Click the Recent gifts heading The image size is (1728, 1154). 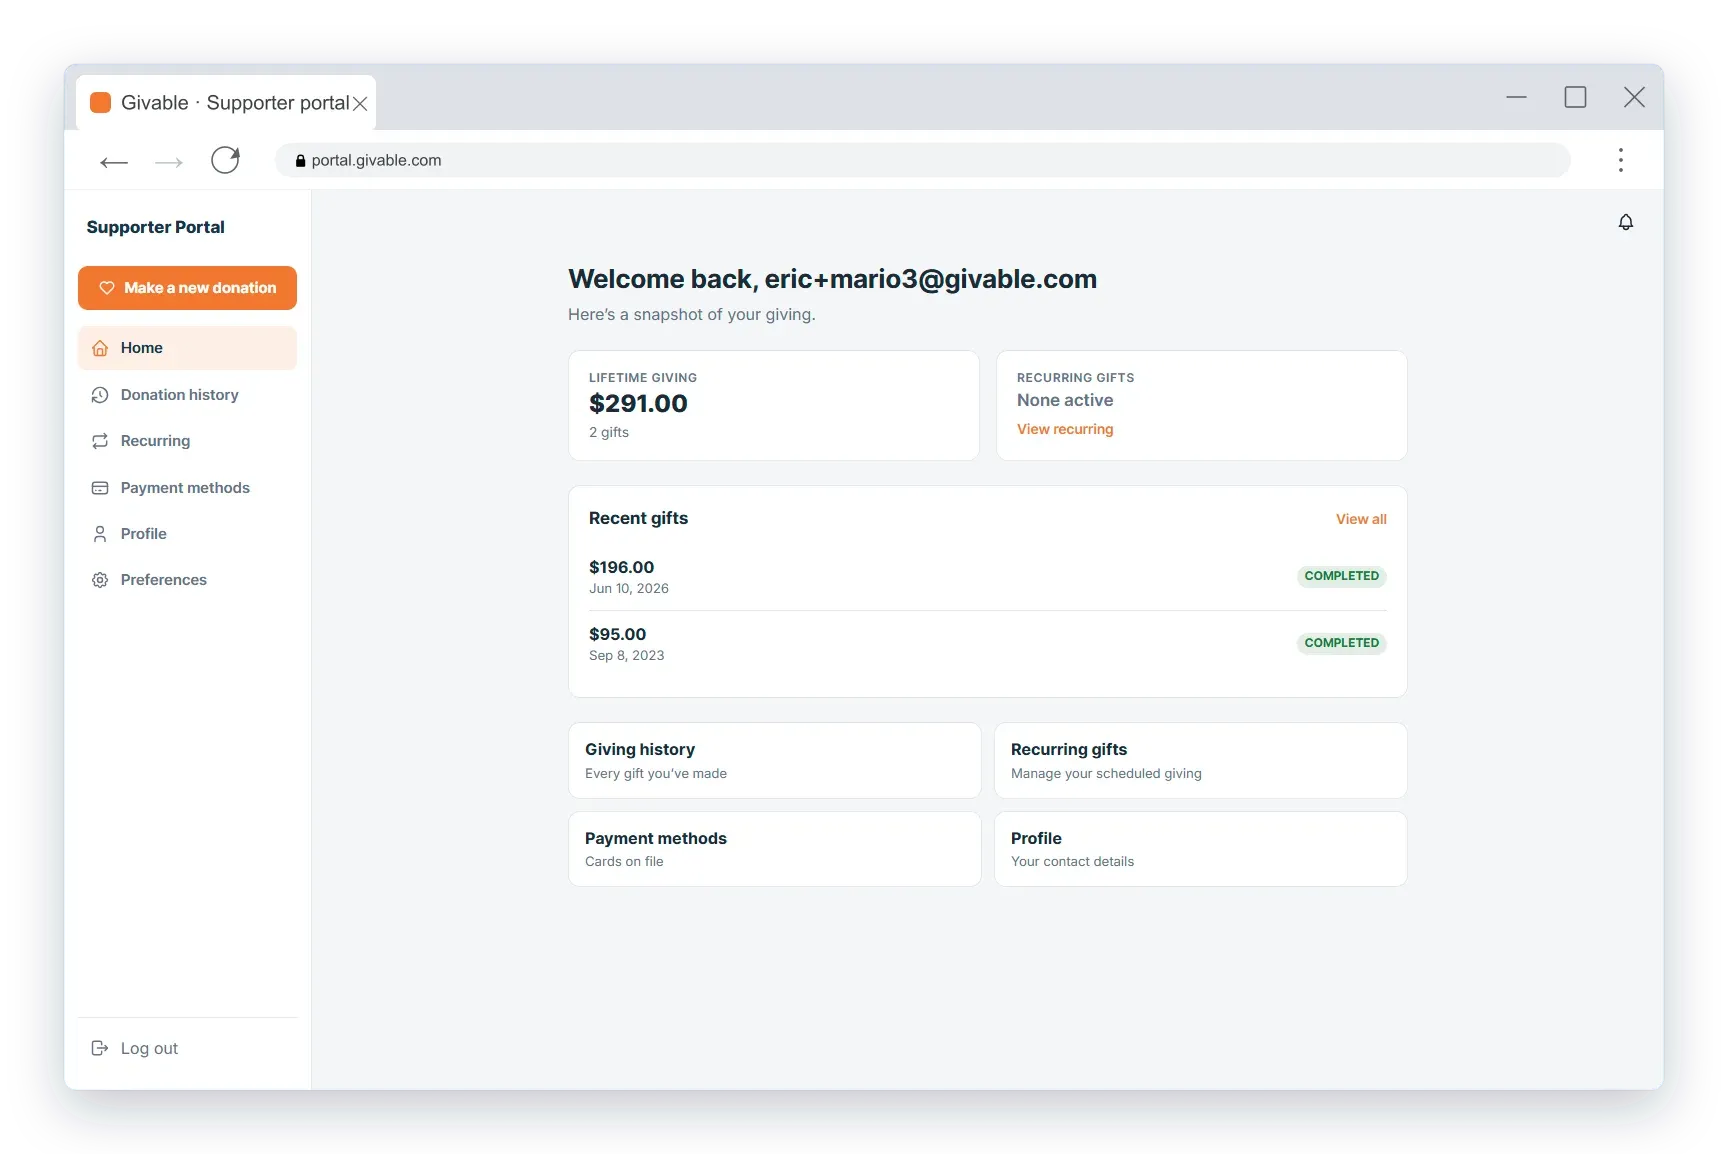(638, 518)
